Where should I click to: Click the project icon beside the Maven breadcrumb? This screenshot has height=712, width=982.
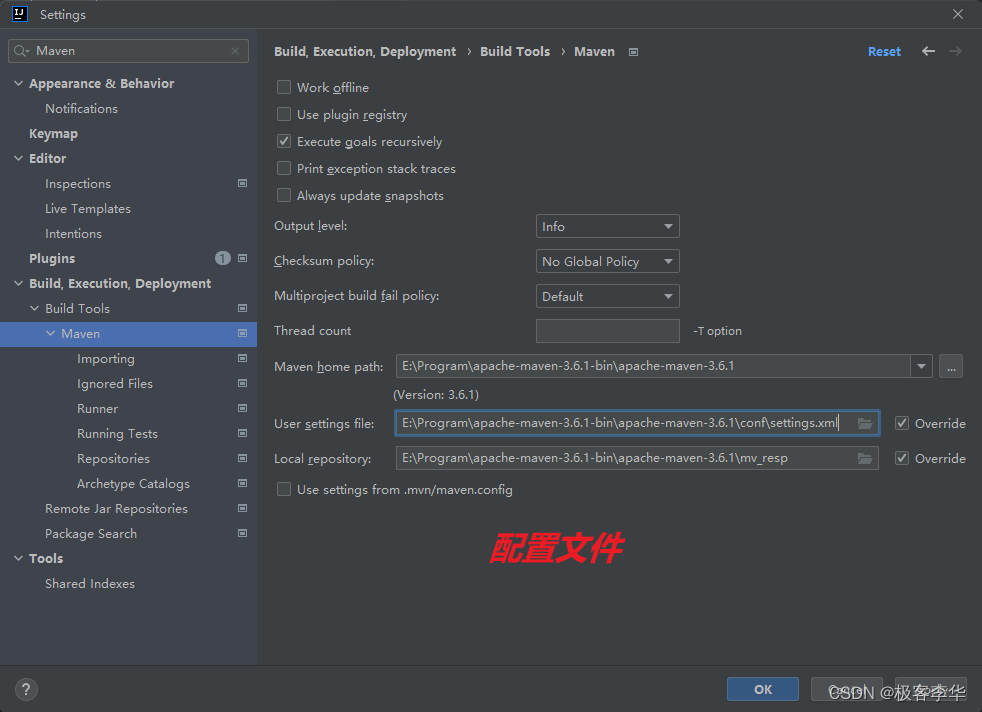click(x=633, y=52)
